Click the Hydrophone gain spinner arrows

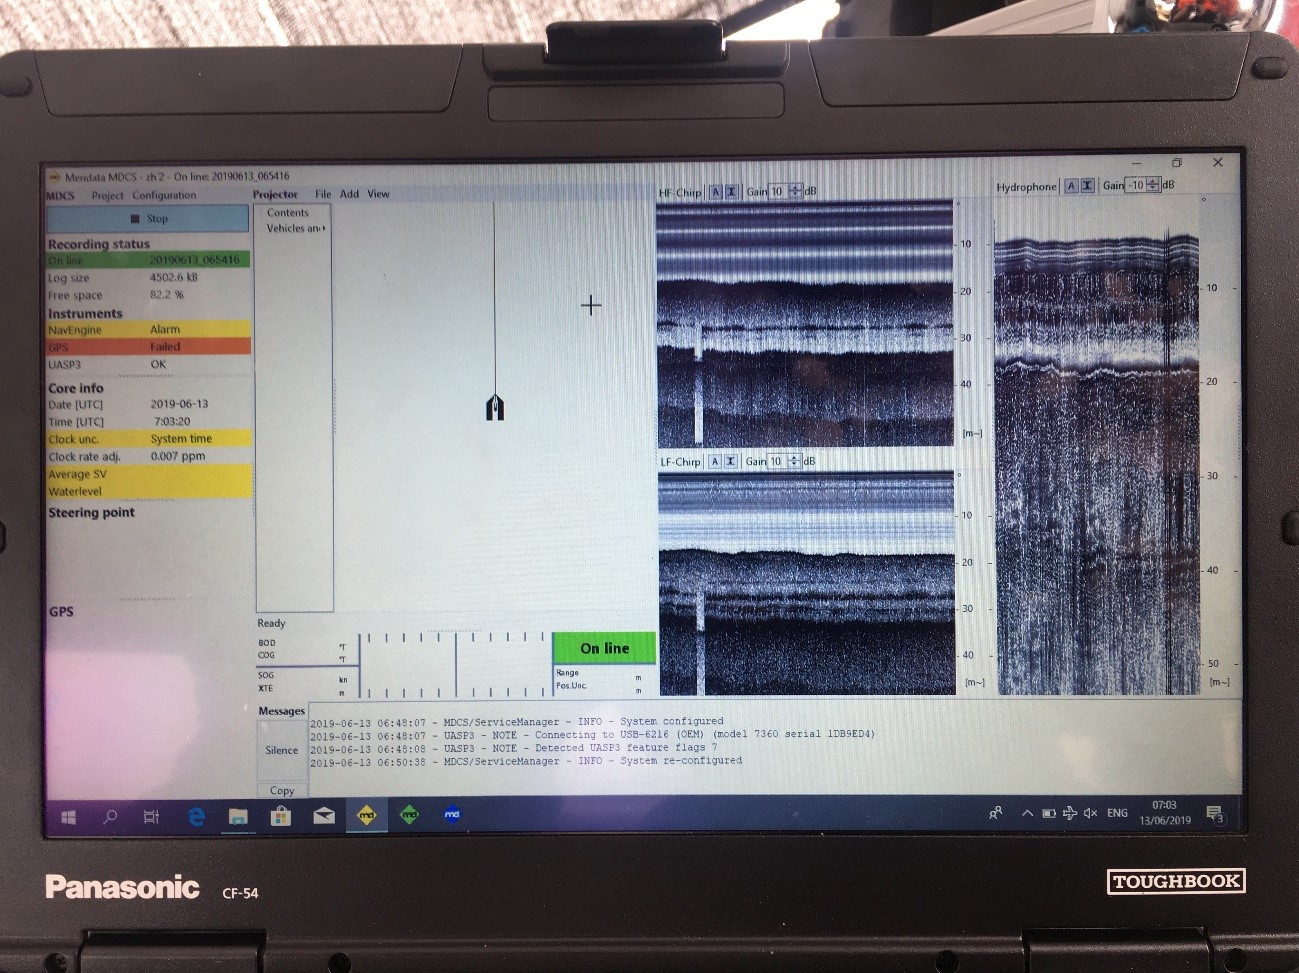[1153, 185]
